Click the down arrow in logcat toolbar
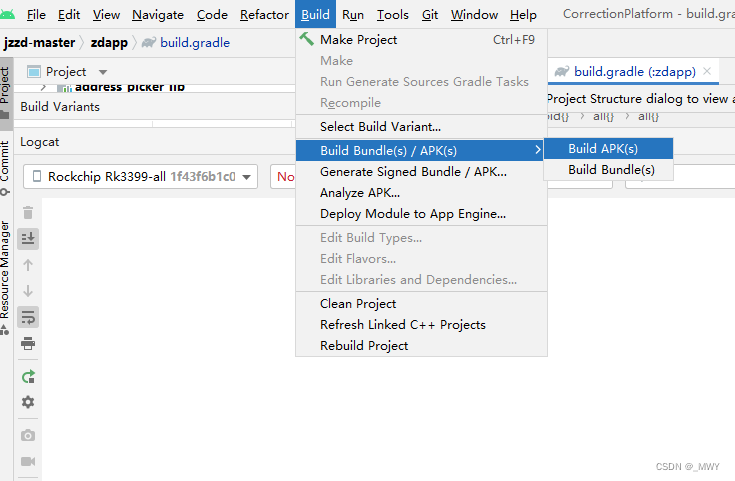Screen dimensions: 735x481 pos(28,291)
